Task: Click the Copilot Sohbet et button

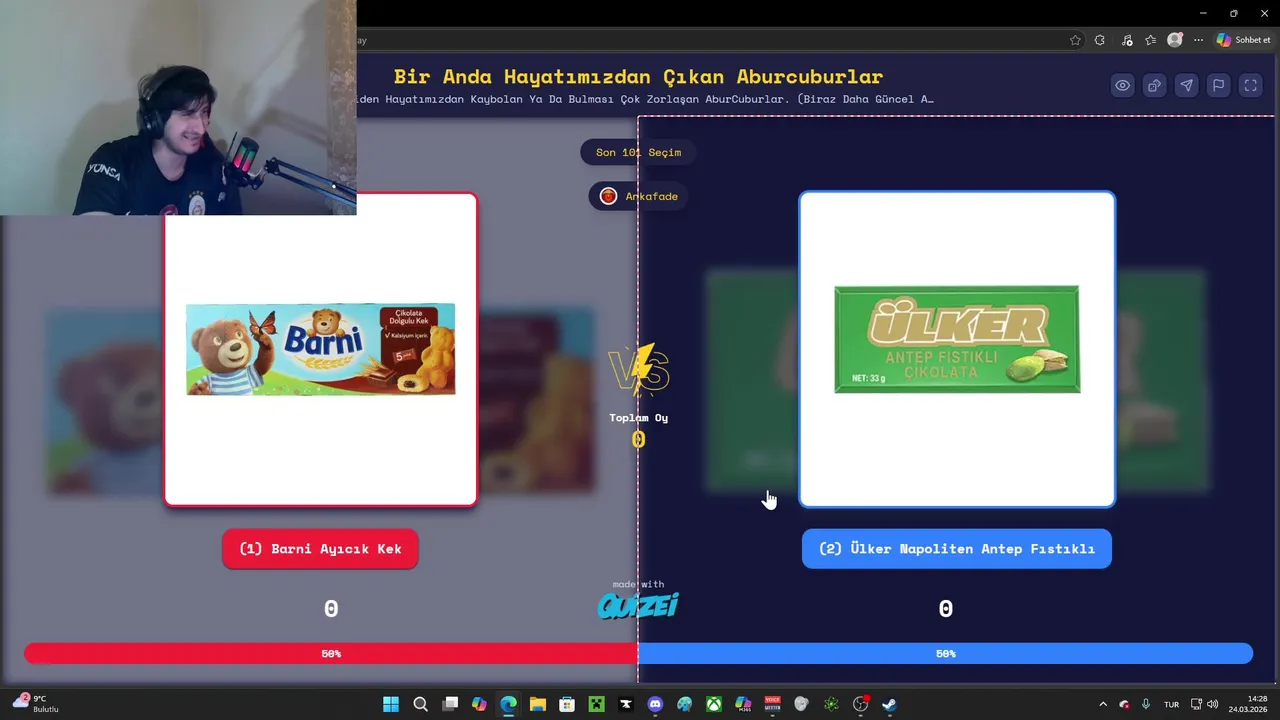Action: (x=1243, y=40)
